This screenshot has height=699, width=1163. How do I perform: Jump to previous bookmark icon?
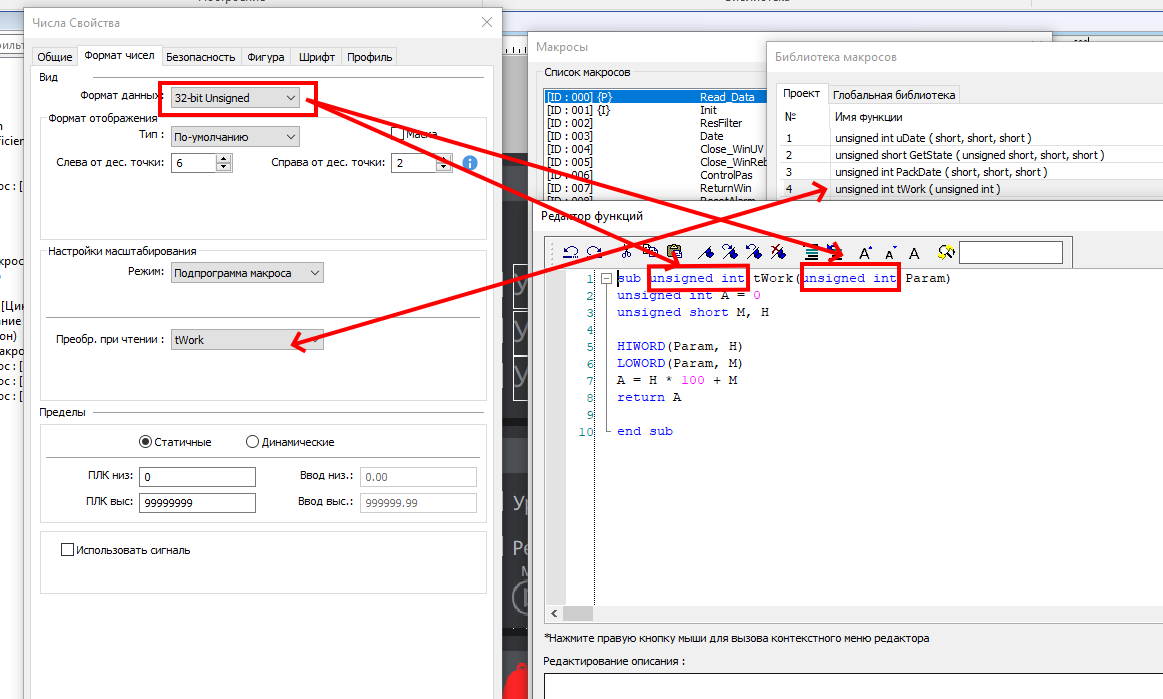754,252
